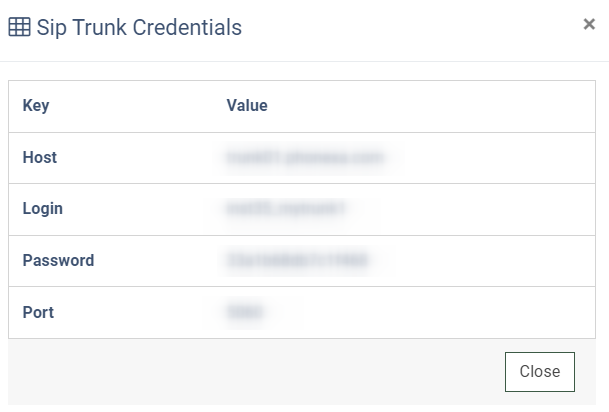609x412 pixels.
Task: Select the Key column header
Action: (x=36, y=106)
